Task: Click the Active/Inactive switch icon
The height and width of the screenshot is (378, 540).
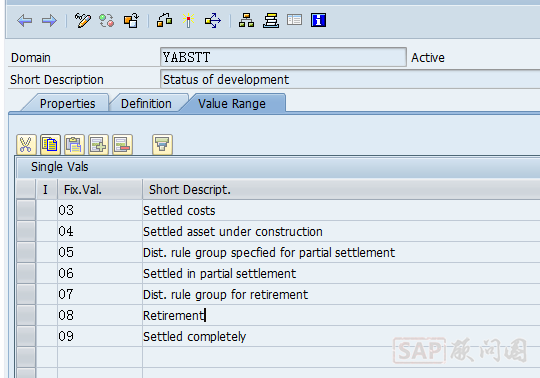Action: point(106,21)
